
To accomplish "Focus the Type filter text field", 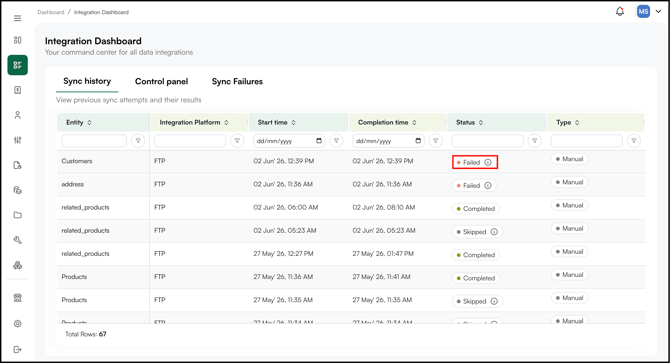I will 587,141.
